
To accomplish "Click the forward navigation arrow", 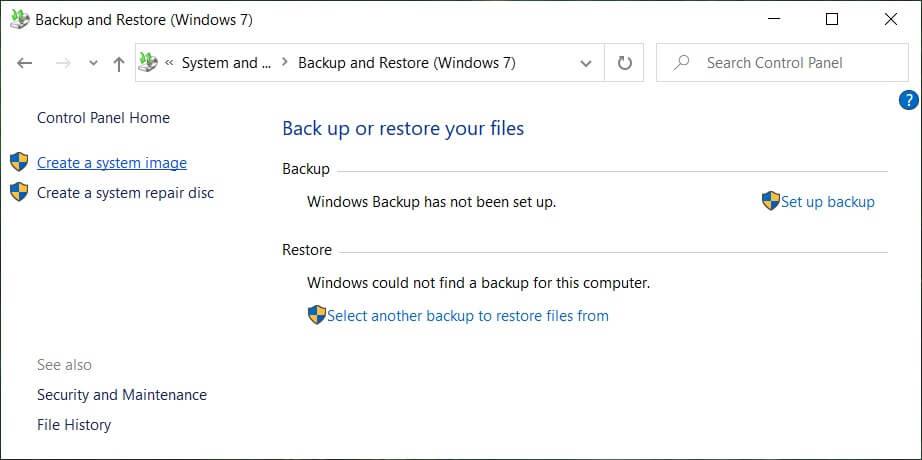I will pyautogui.click(x=63, y=63).
